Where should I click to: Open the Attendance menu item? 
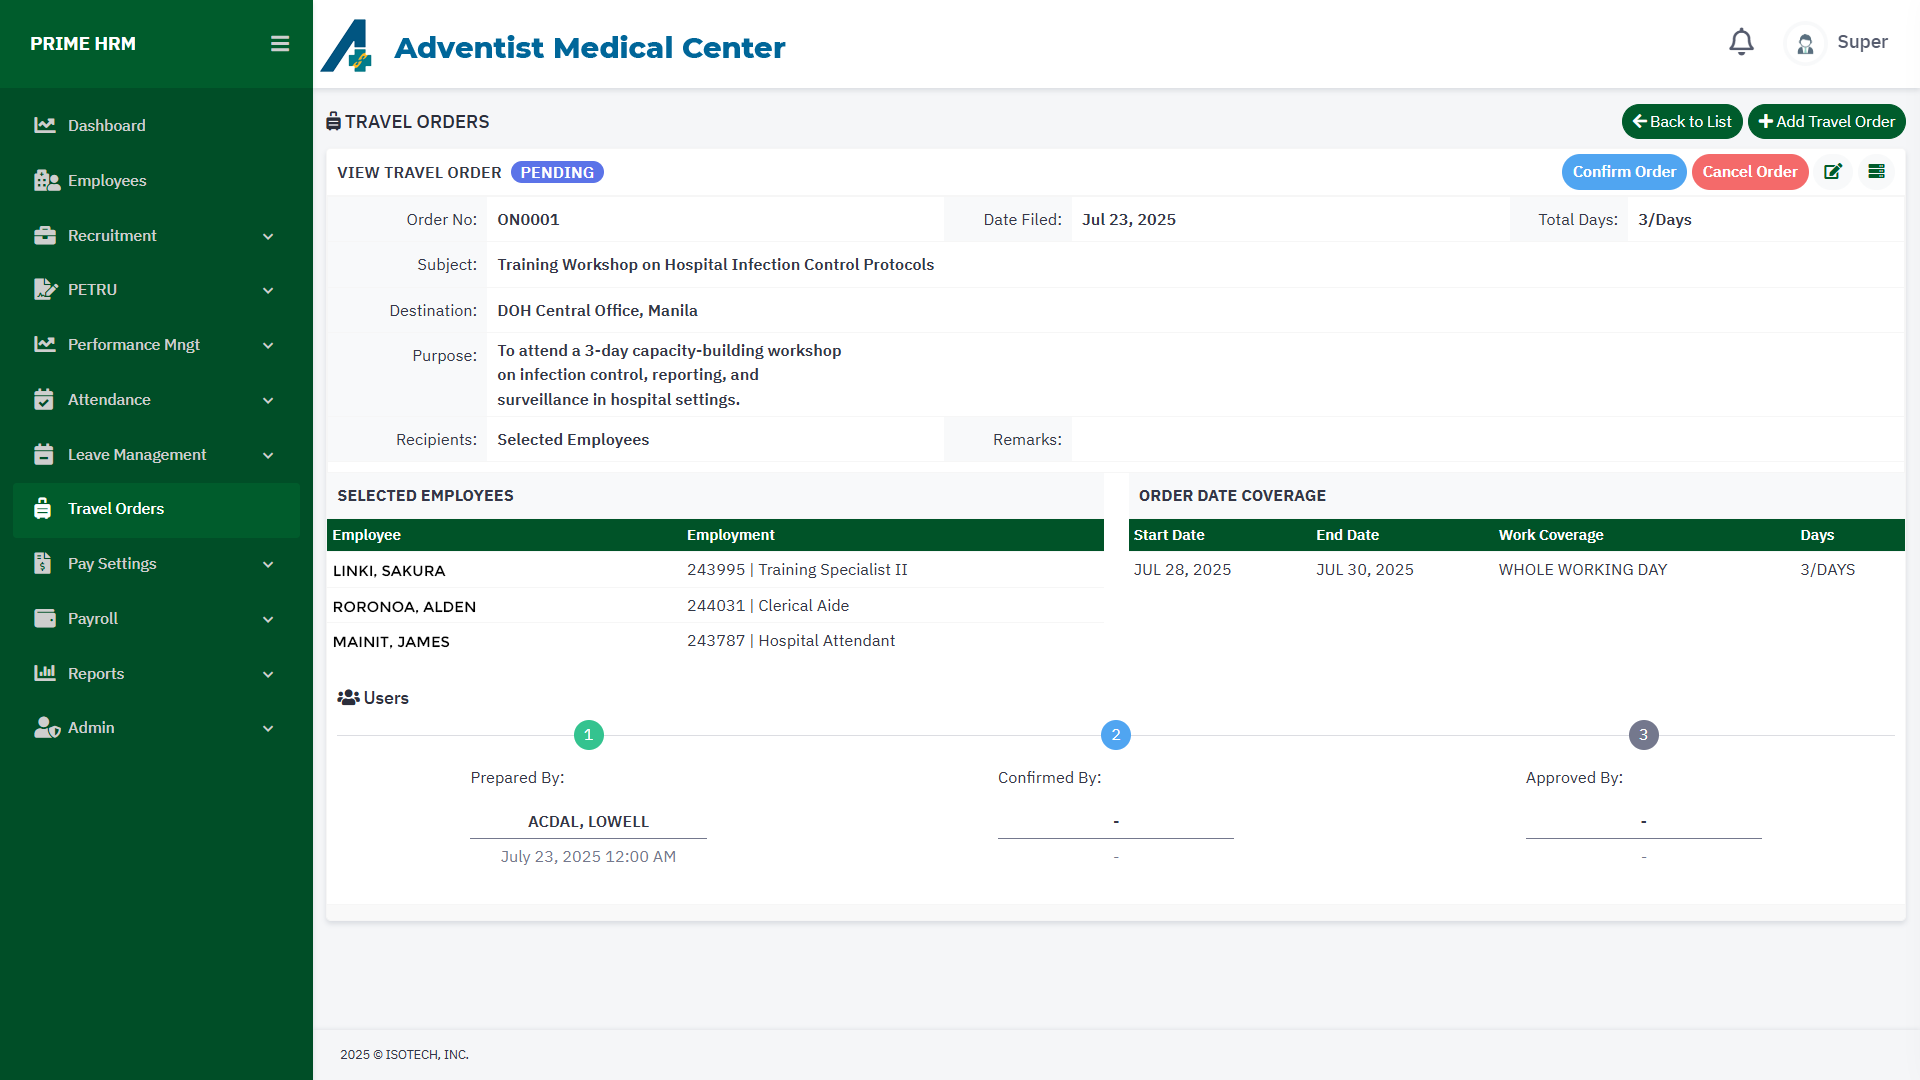tap(109, 399)
